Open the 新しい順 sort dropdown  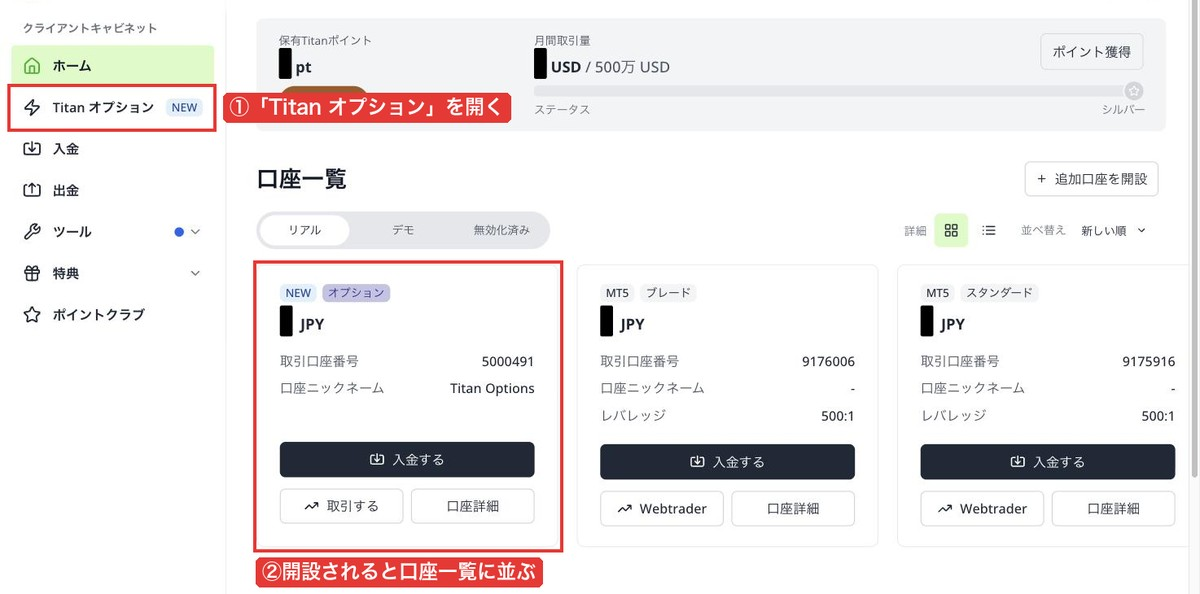point(1113,230)
